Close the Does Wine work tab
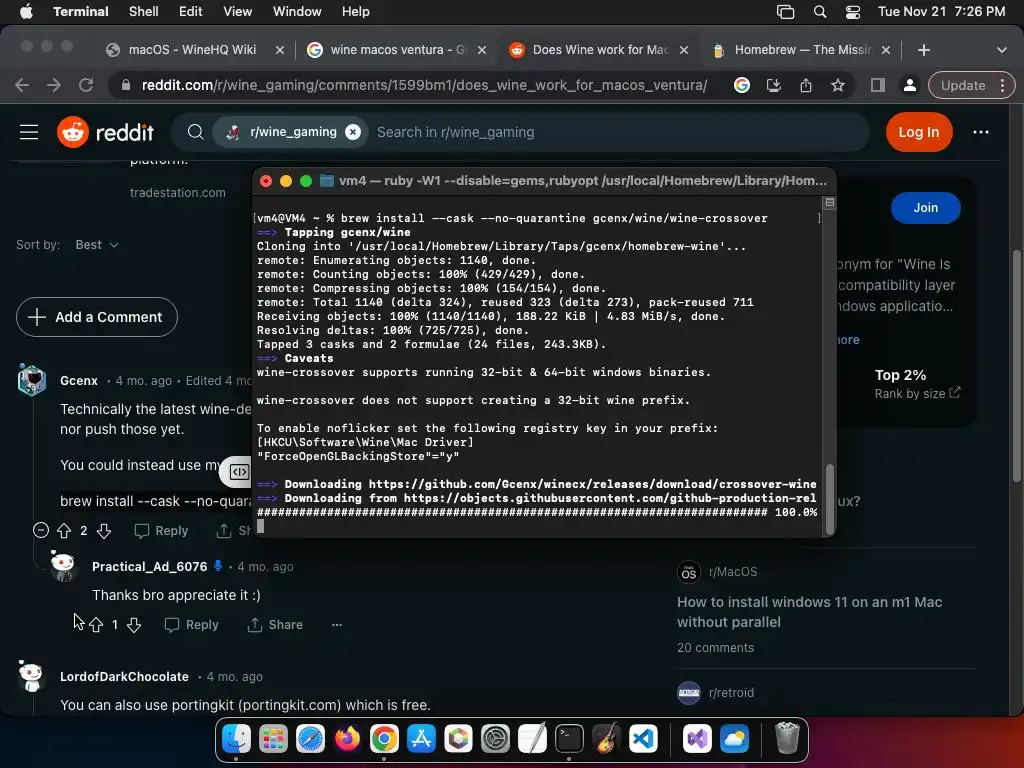The image size is (1024, 768). pyautogui.click(x=684, y=50)
